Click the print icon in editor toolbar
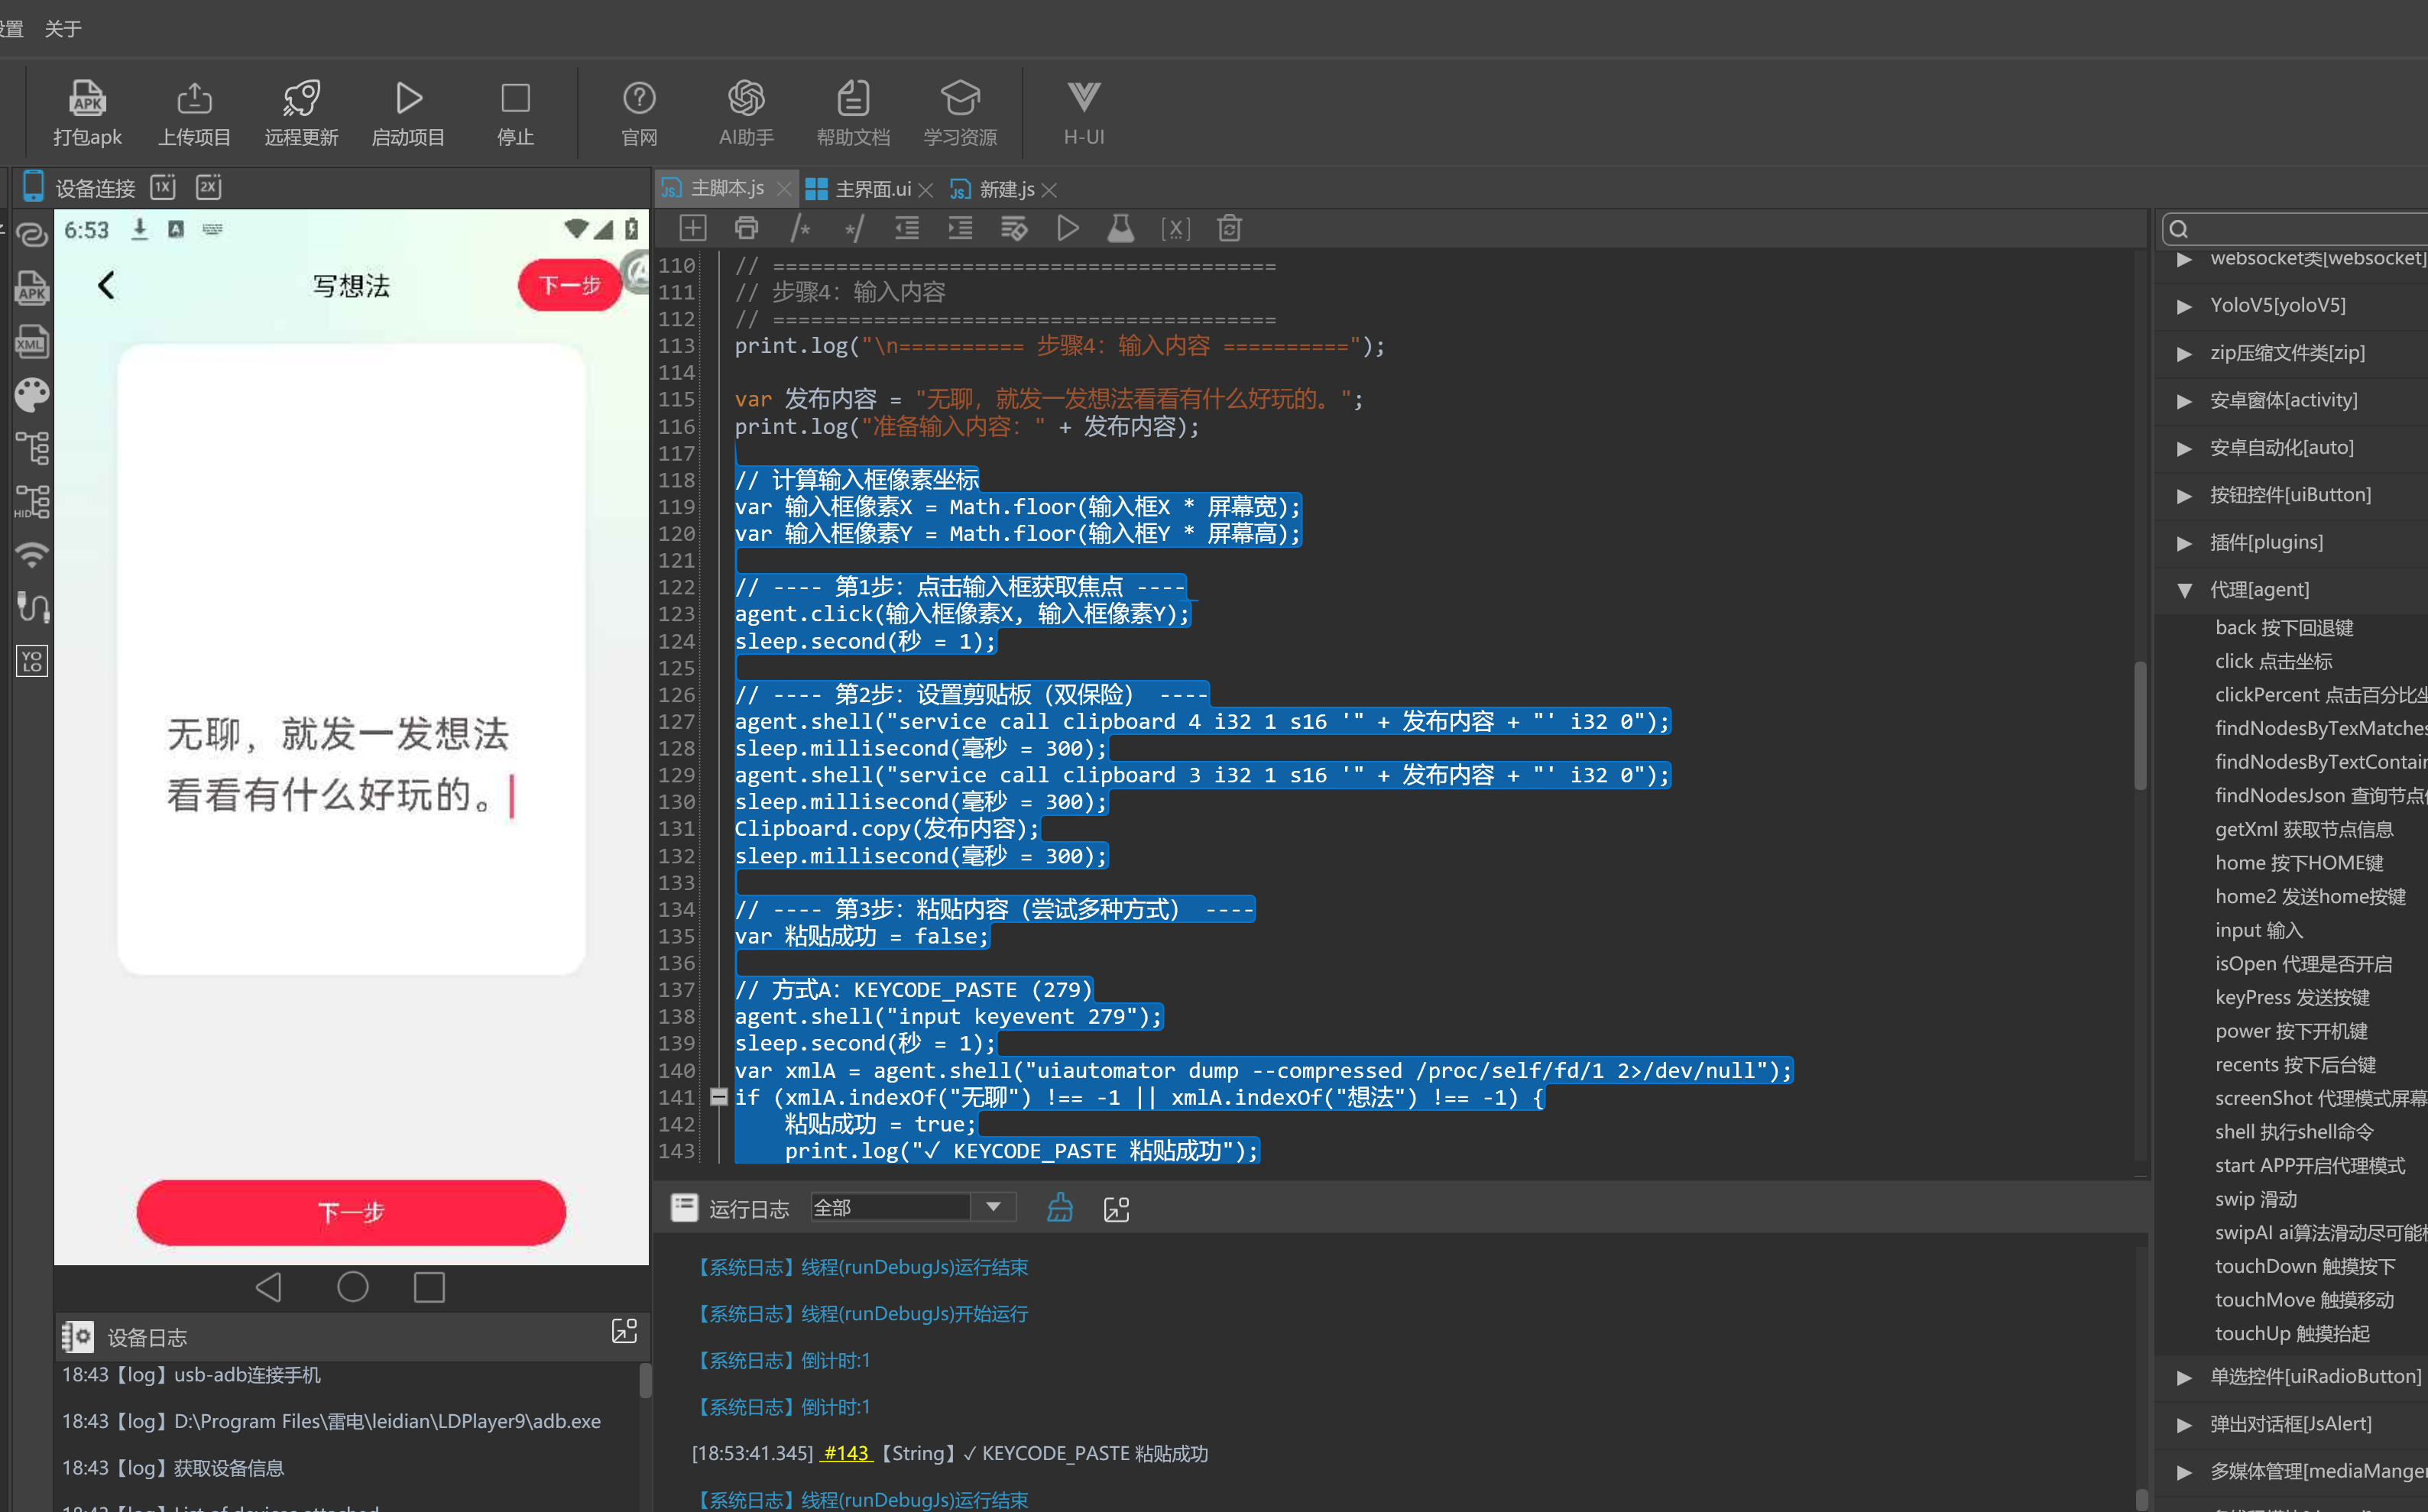Image resolution: width=2428 pixels, height=1512 pixels. point(746,229)
